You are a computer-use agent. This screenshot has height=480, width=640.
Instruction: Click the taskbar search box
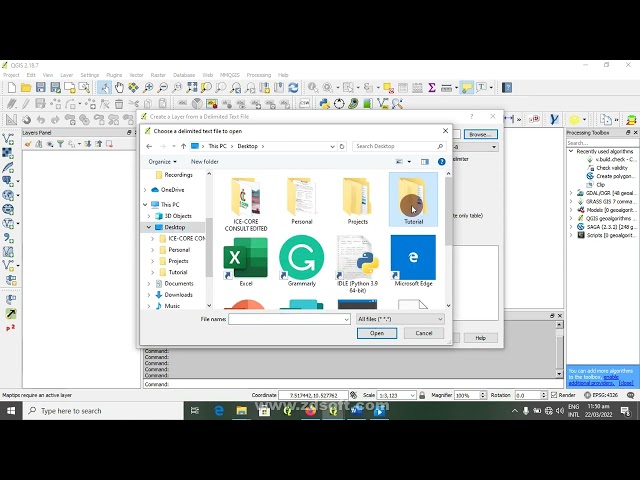click(103, 411)
